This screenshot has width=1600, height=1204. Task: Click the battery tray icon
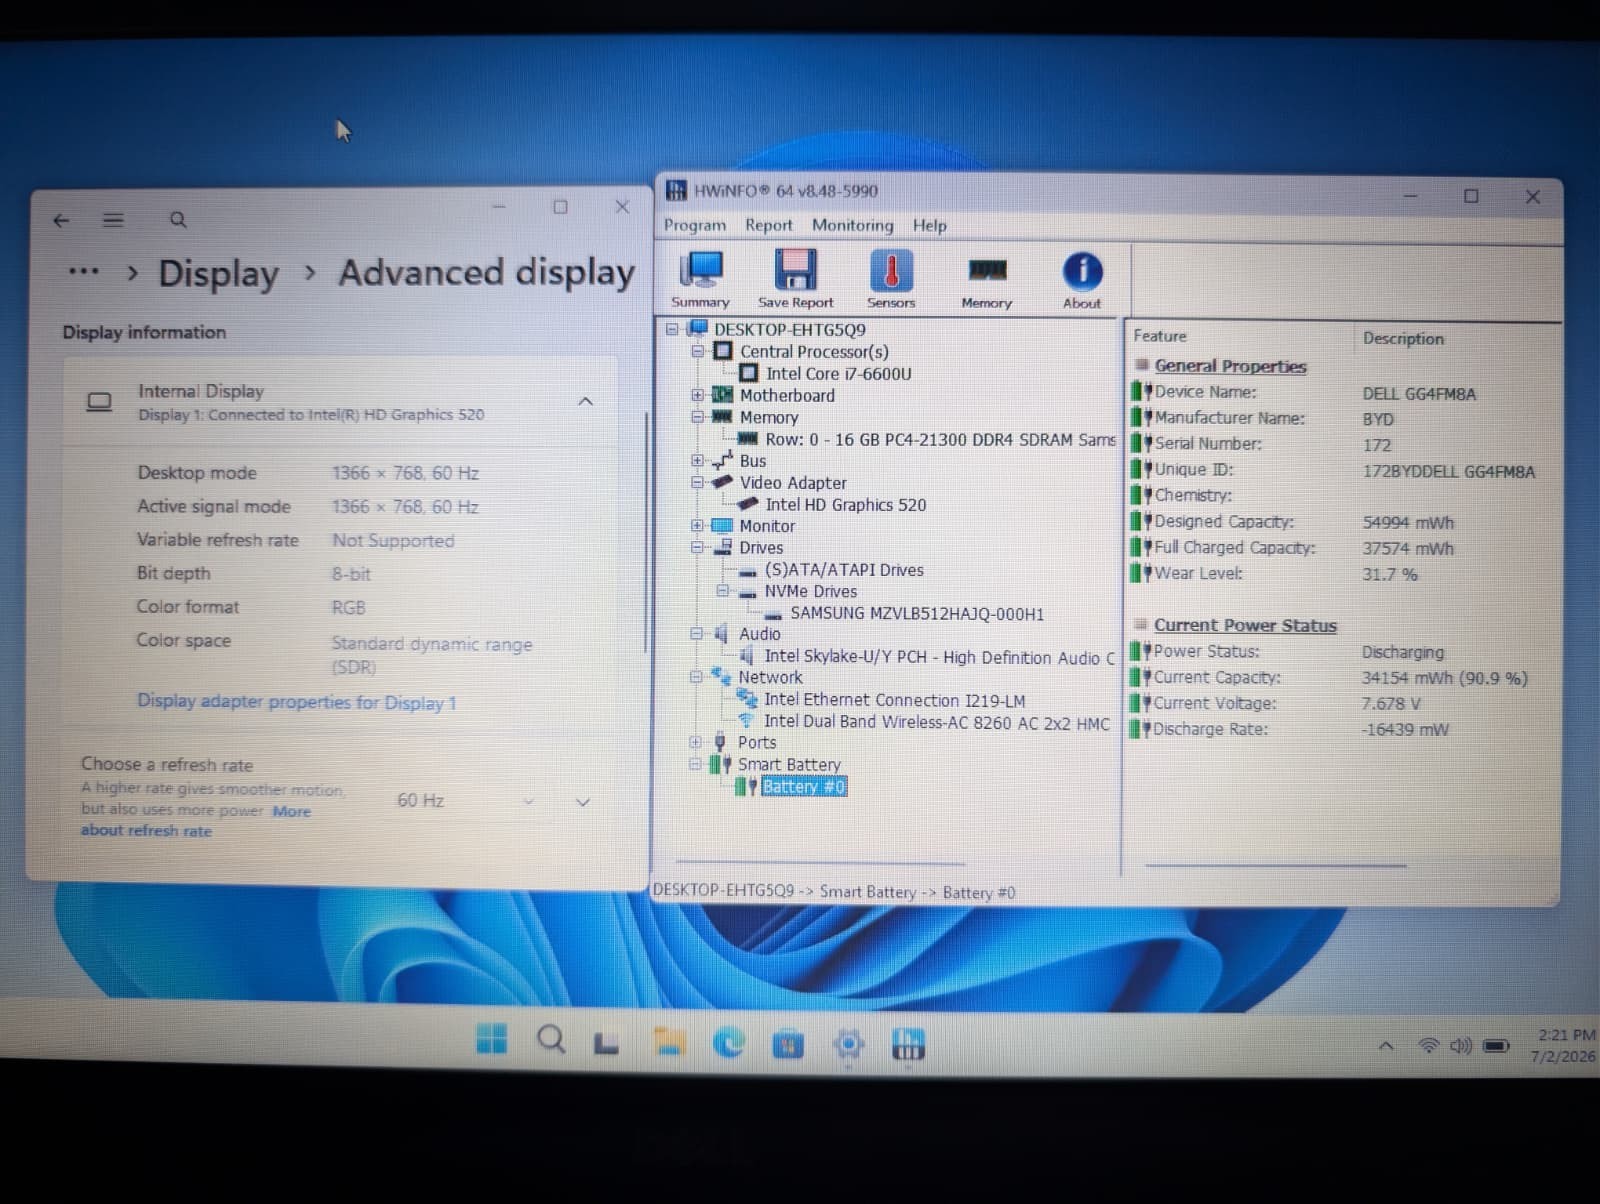(x=1496, y=1046)
